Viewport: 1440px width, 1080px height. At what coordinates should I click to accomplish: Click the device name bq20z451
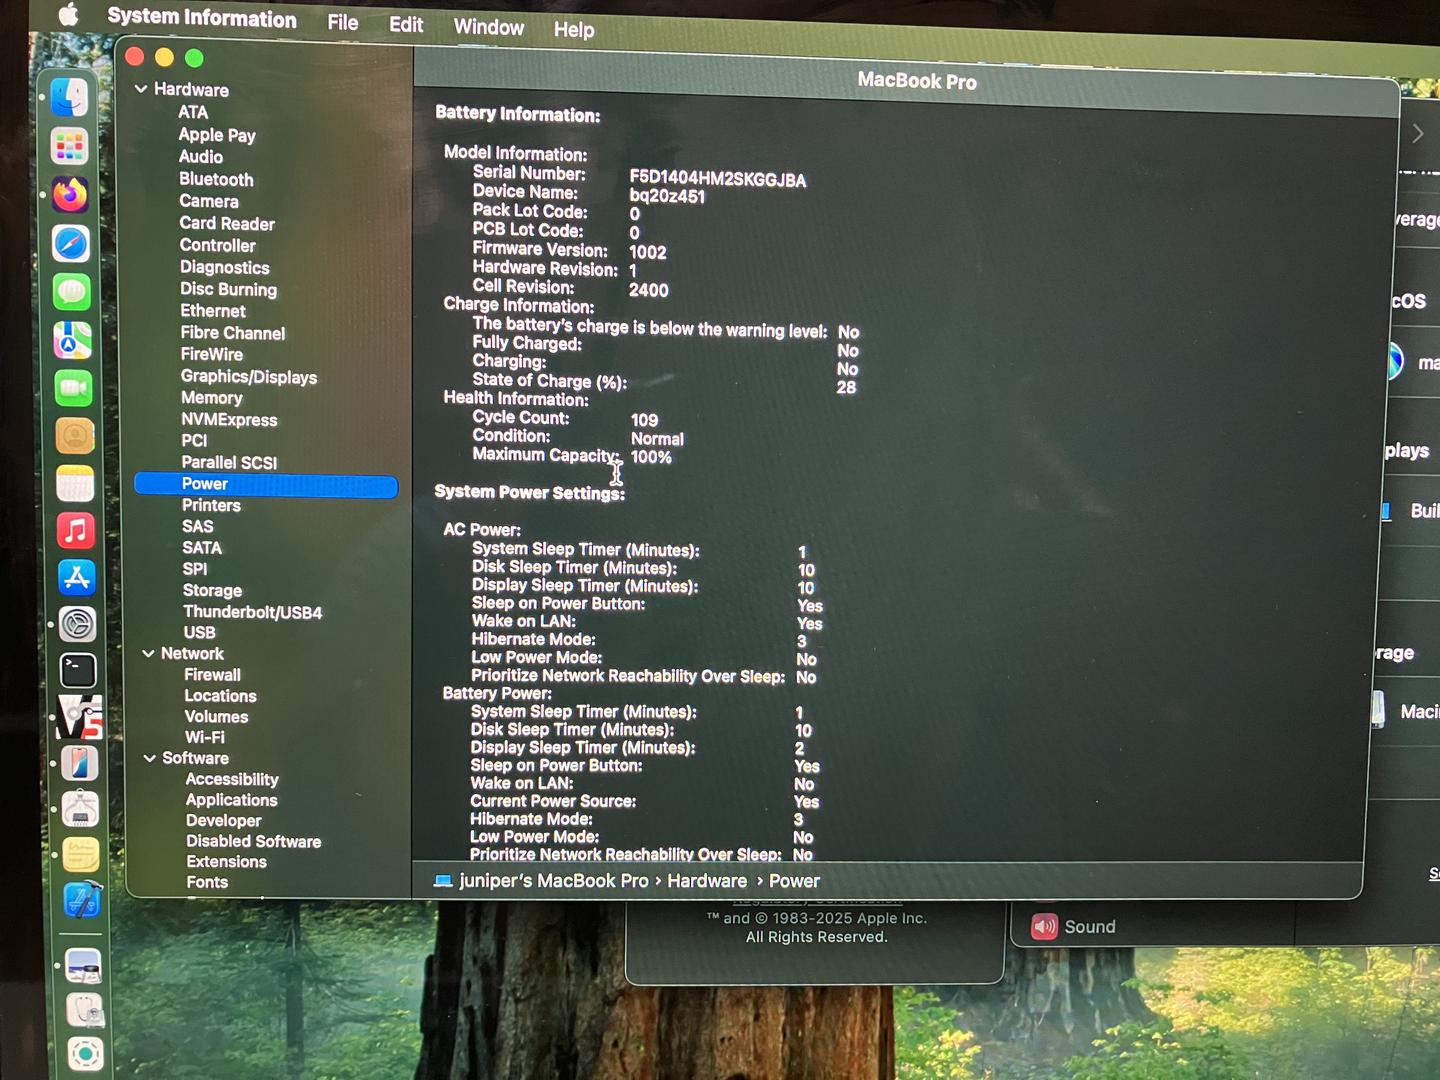coord(668,197)
